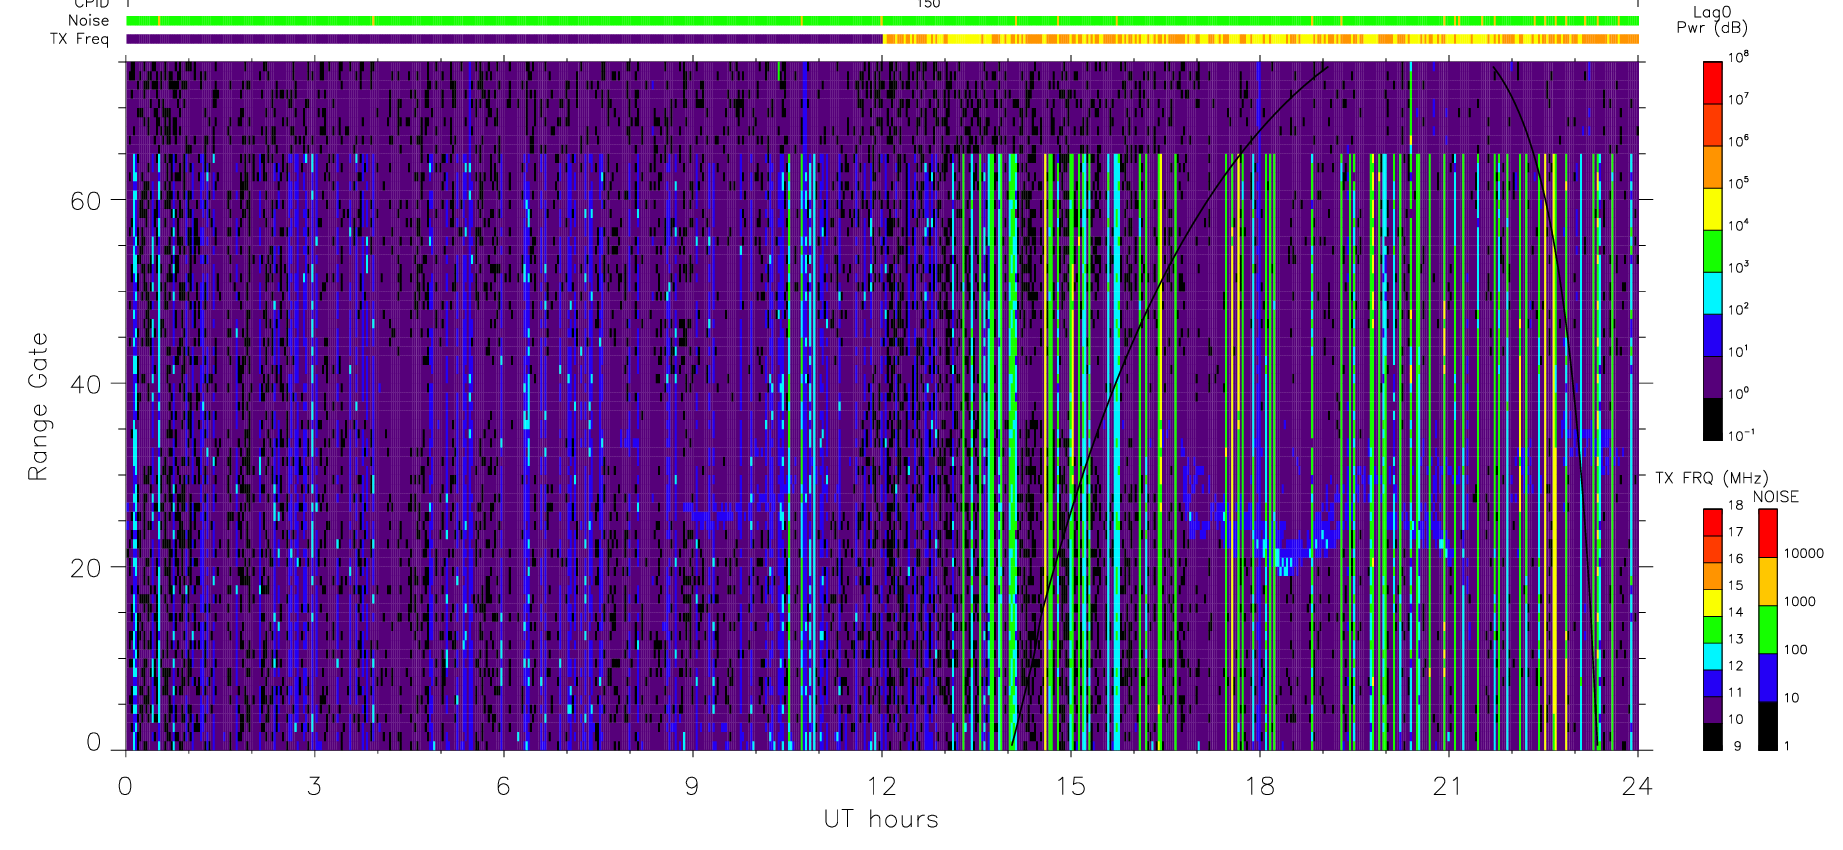Click the purple segment of TX Freq strip
The height and width of the screenshot is (850, 1843).
pyautogui.click(x=504, y=39)
